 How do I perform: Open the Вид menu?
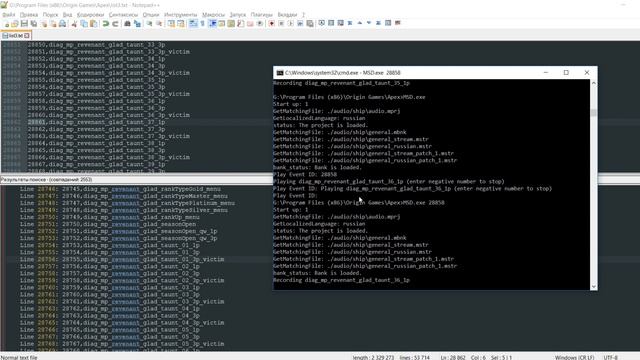click(x=67, y=15)
